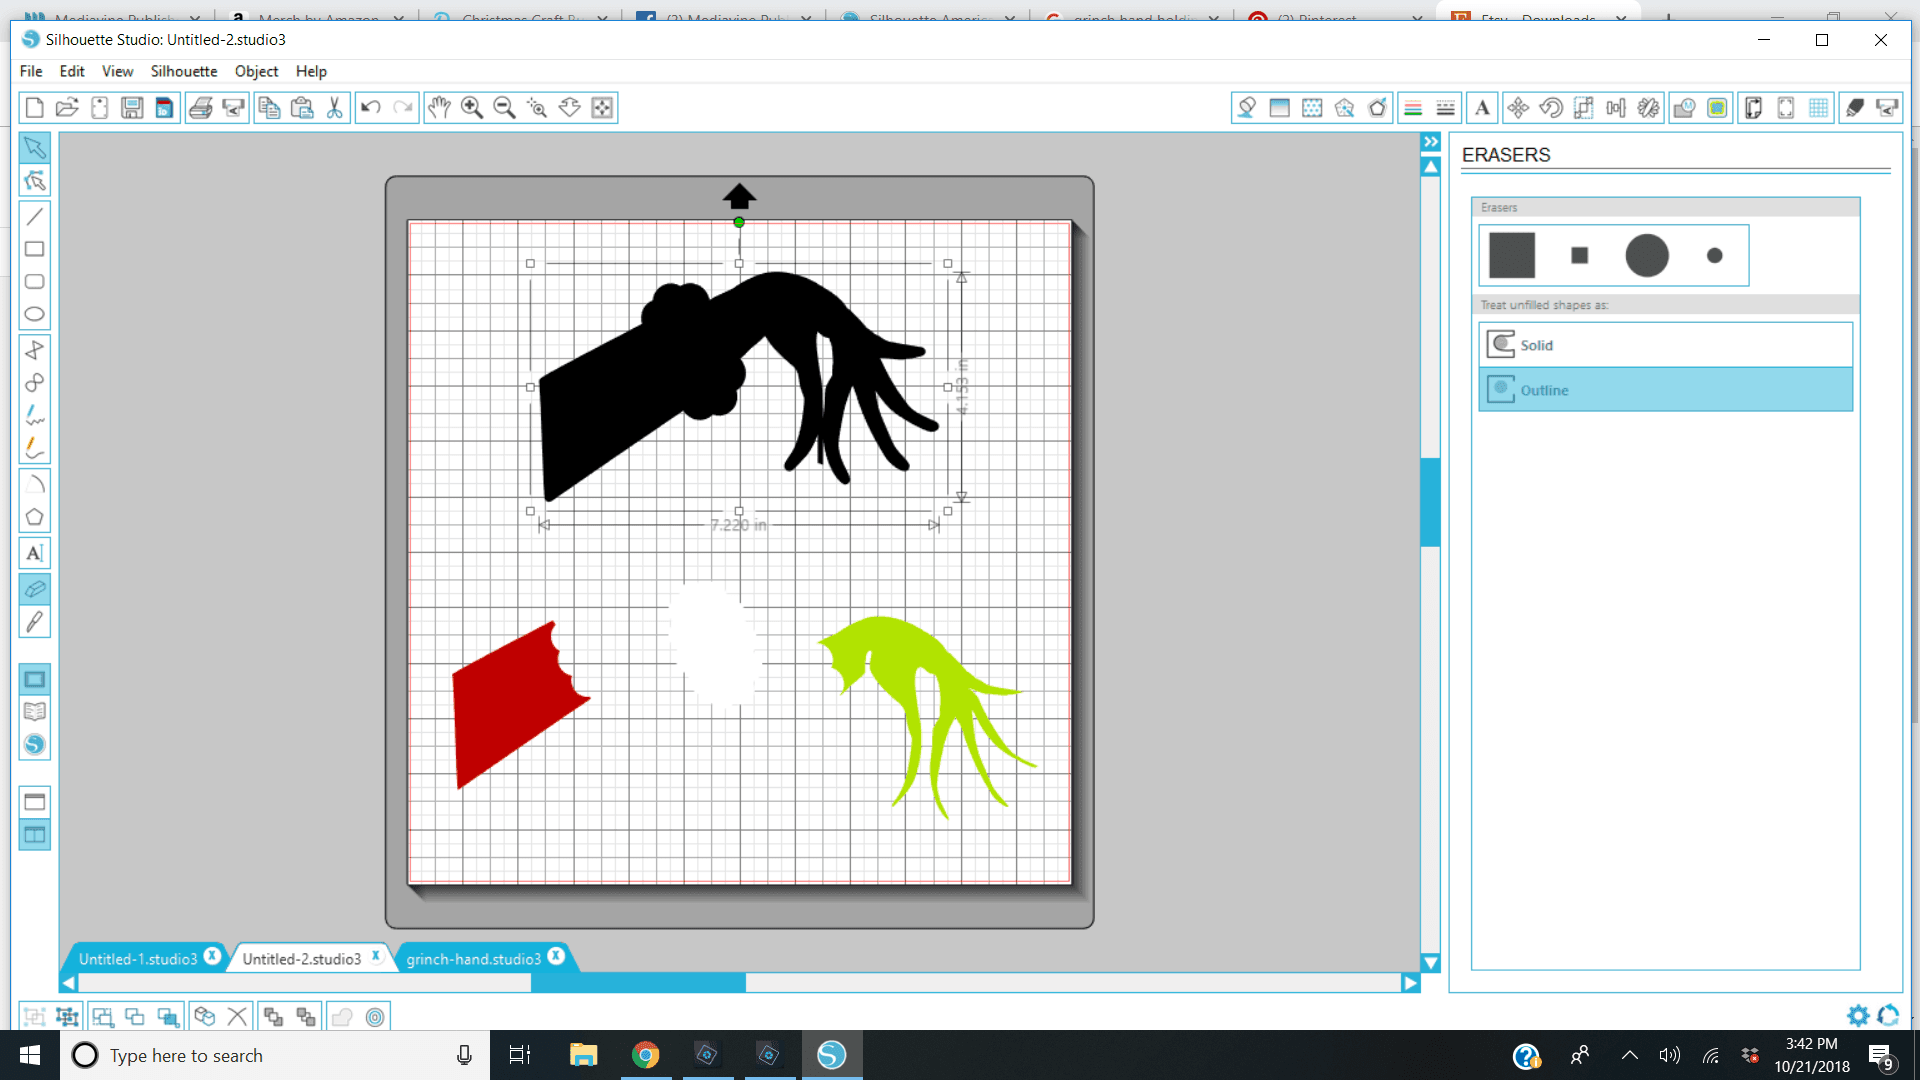Select the Outline unfilled shapes option

1666,390
